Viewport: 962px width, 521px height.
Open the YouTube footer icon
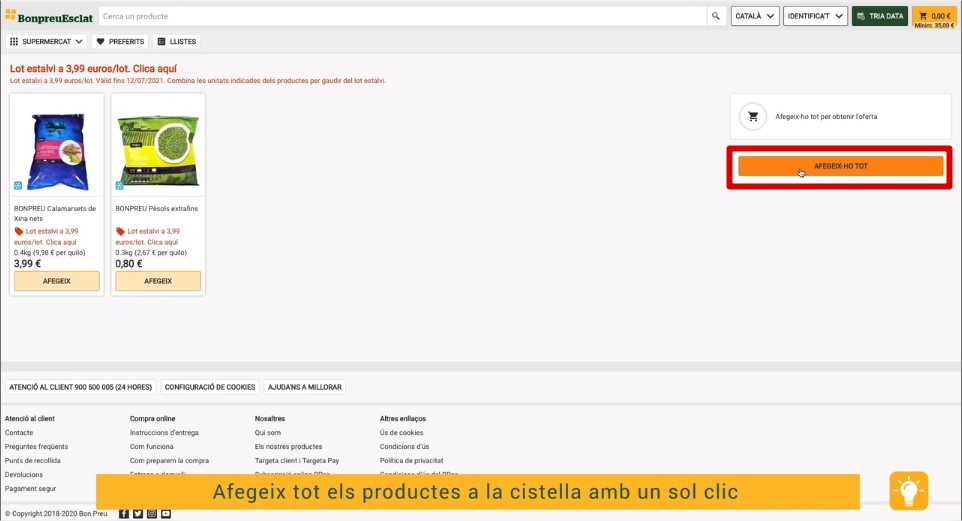(x=166, y=514)
